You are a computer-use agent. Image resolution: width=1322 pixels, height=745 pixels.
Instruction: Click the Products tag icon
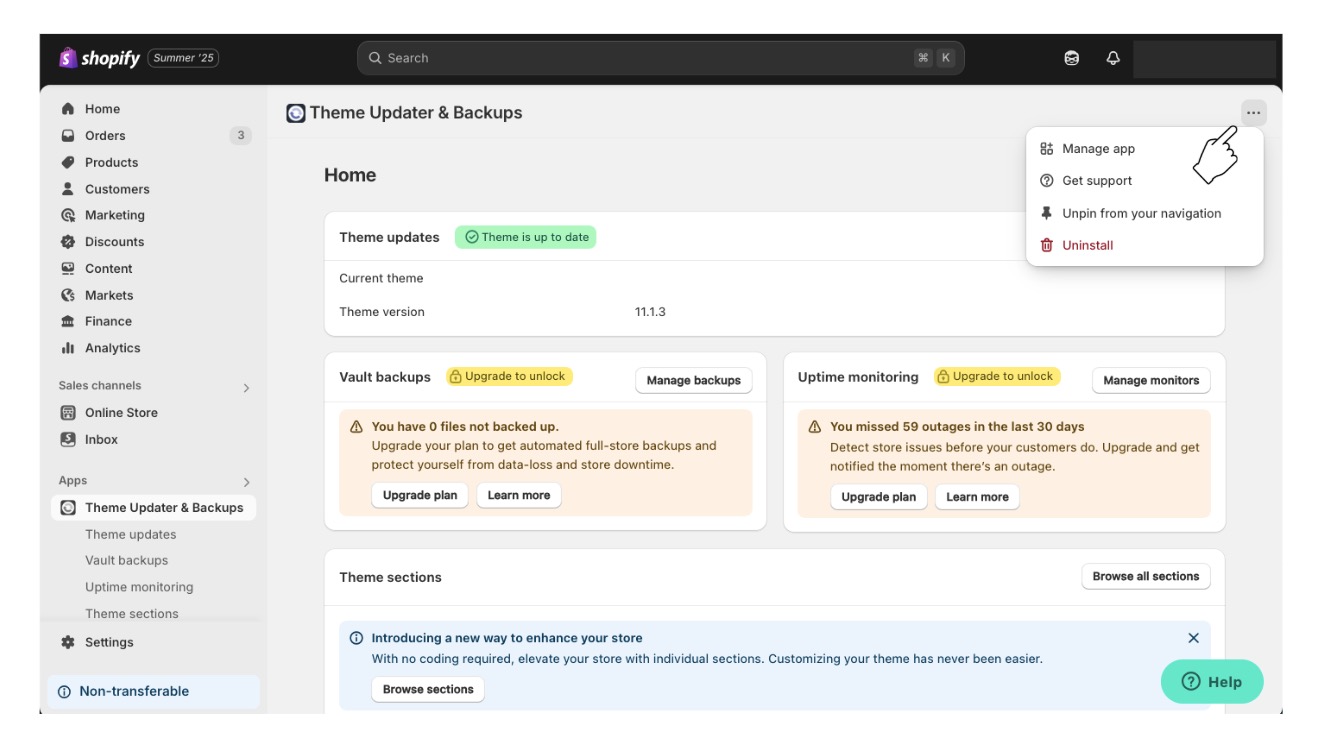pyautogui.click(x=68, y=162)
